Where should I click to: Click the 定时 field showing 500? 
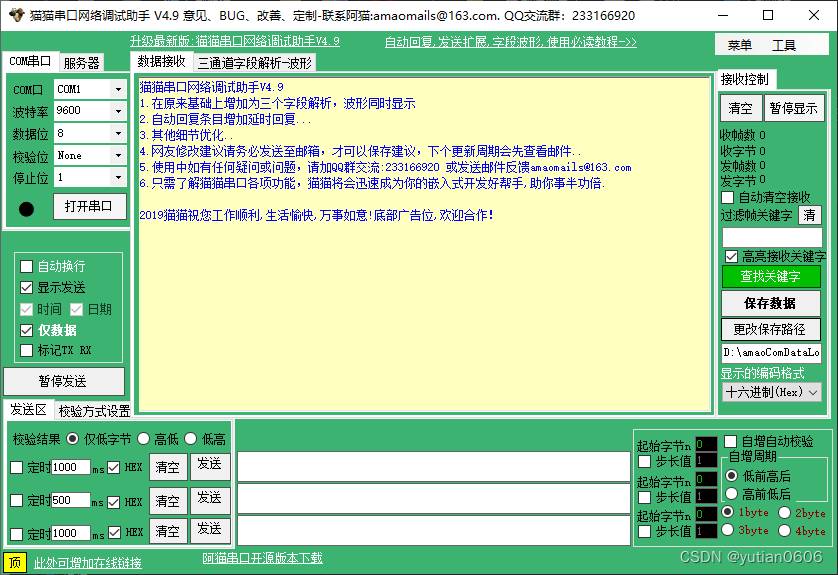(x=71, y=500)
